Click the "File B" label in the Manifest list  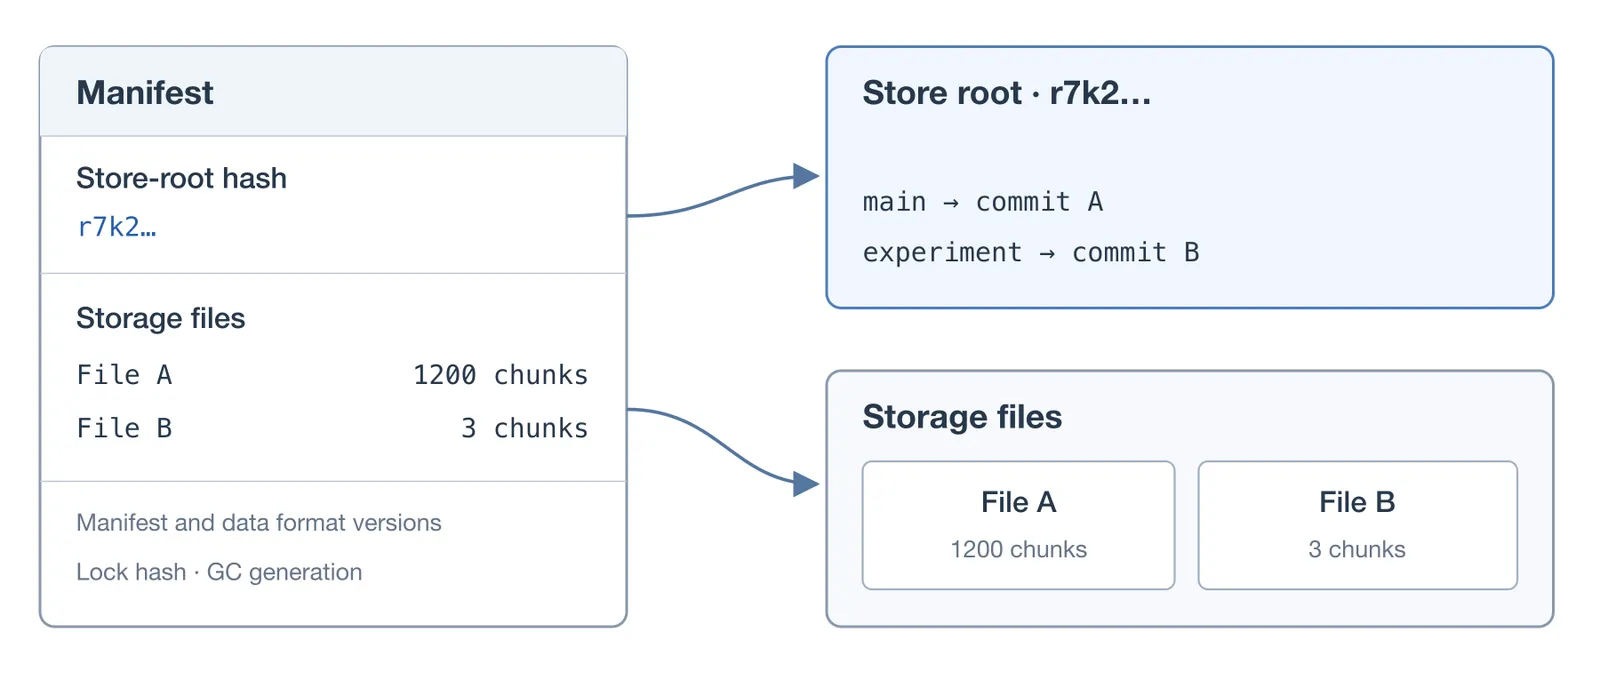125,428
